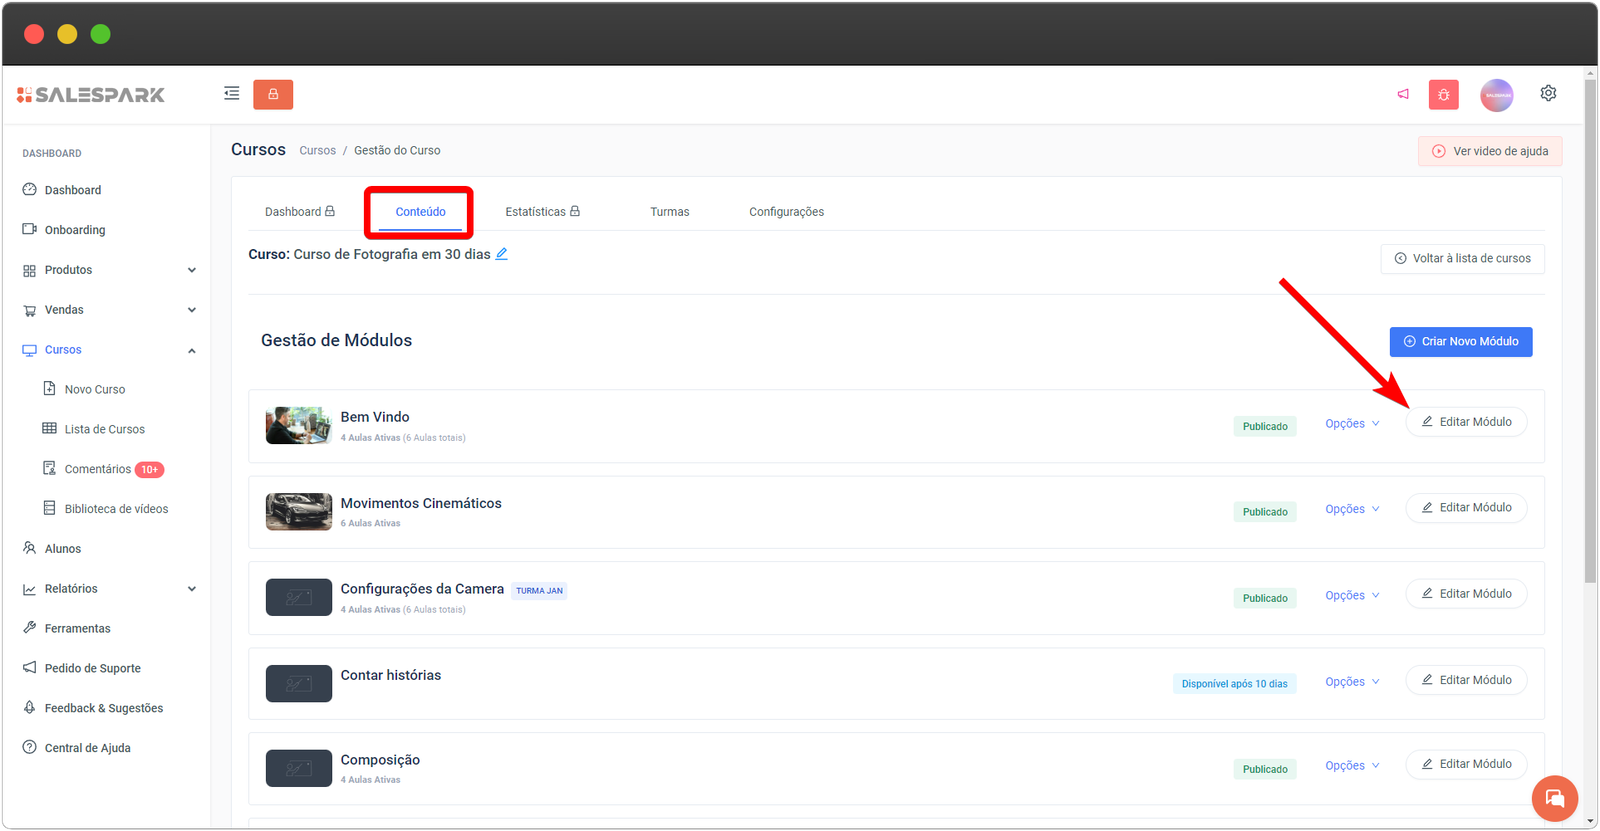Click the user avatar in top bar
The image size is (1600, 831).
coord(1496,95)
